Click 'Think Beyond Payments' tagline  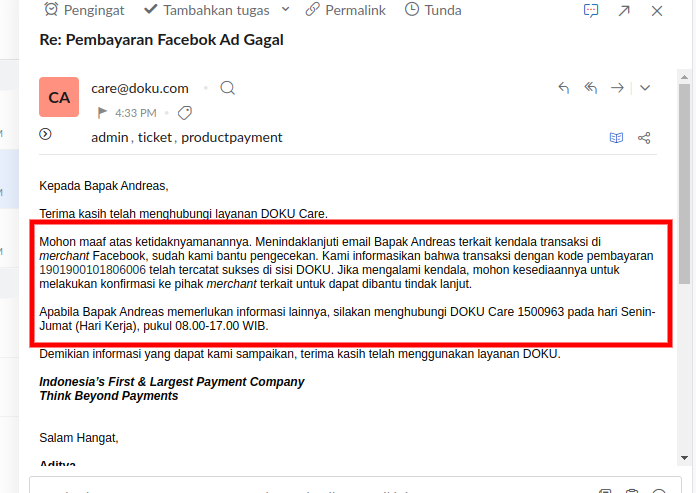(x=109, y=396)
